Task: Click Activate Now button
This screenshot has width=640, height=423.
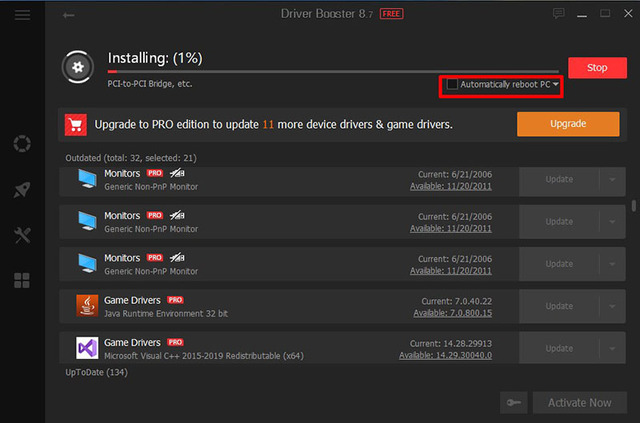Action: (580, 403)
